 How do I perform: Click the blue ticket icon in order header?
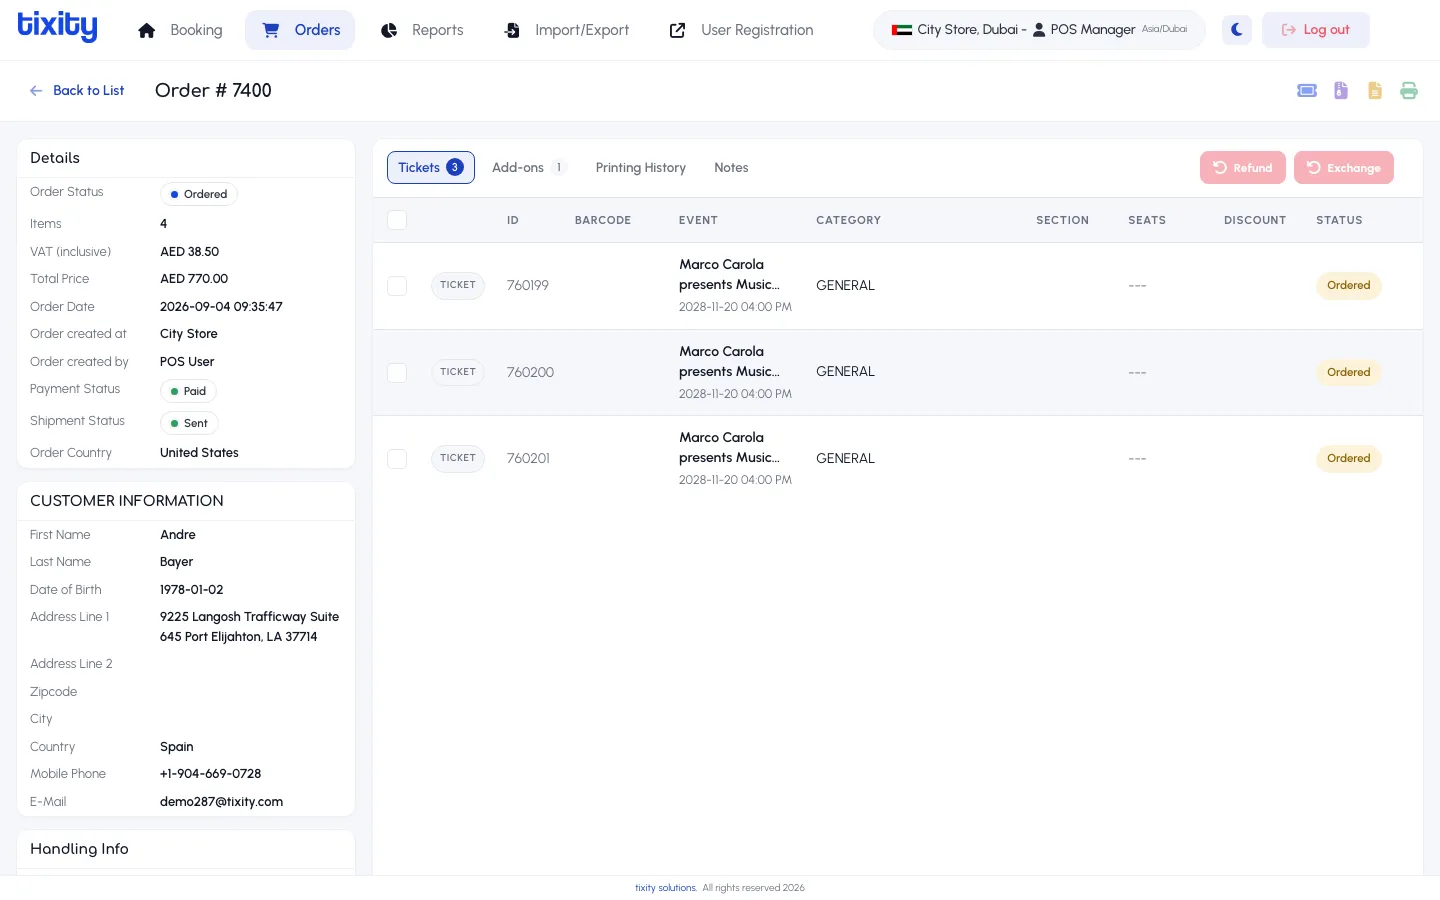pyautogui.click(x=1307, y=91)
